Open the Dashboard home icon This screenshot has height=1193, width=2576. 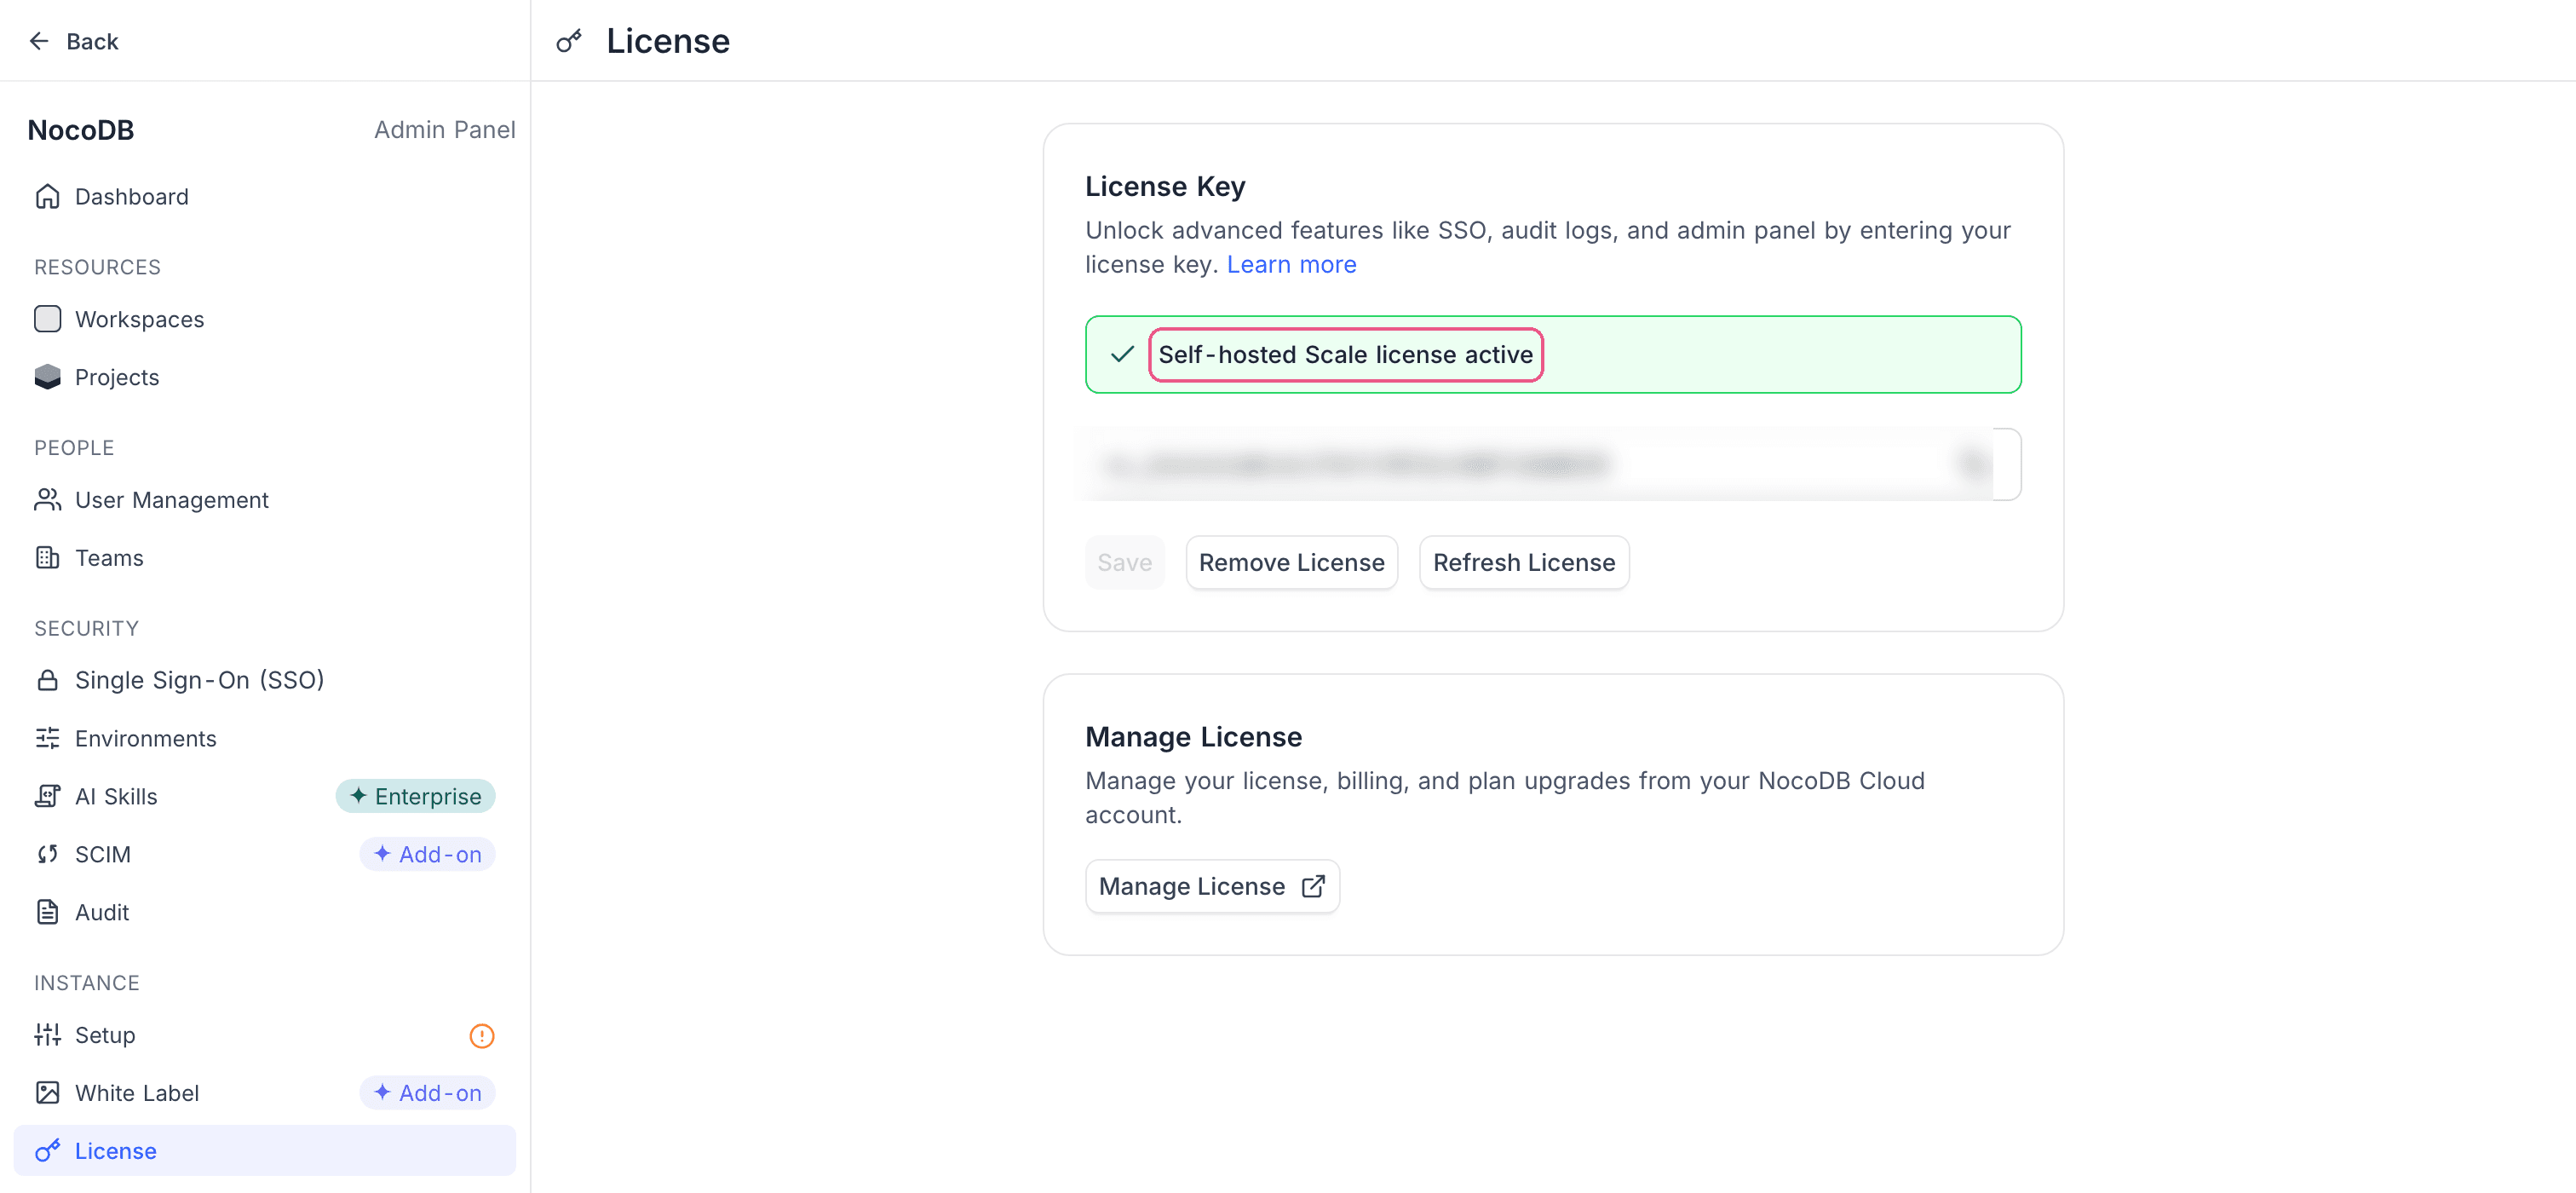pos(47,196)
